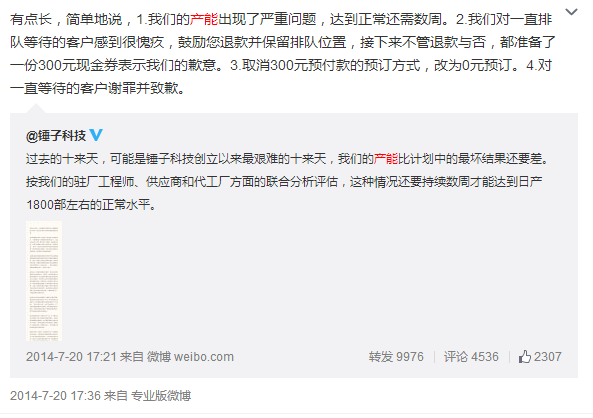
Task: Open 评论 4536 comments
Action: [x=471, y=357]
